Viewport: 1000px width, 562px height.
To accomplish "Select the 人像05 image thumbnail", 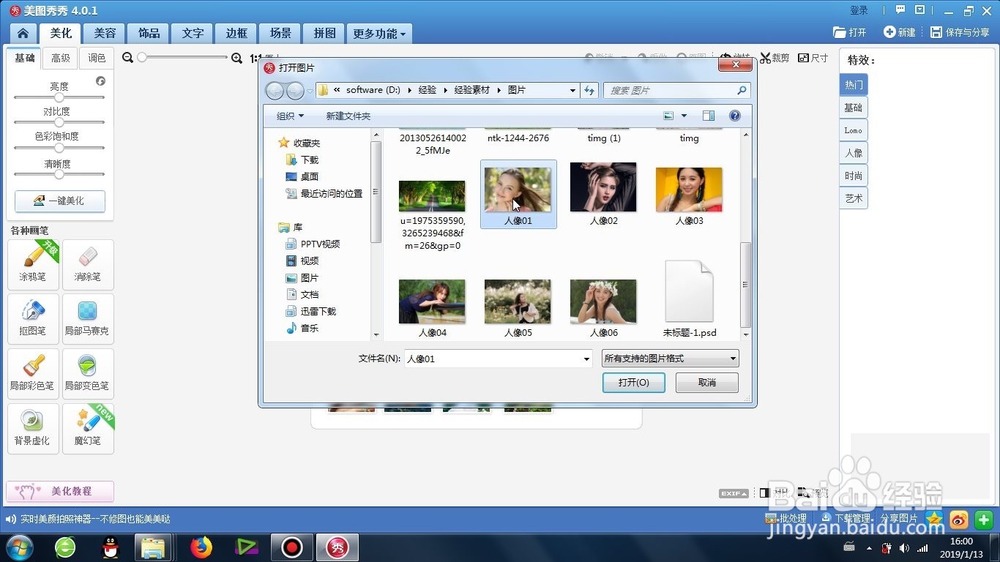I will point(517,307).
